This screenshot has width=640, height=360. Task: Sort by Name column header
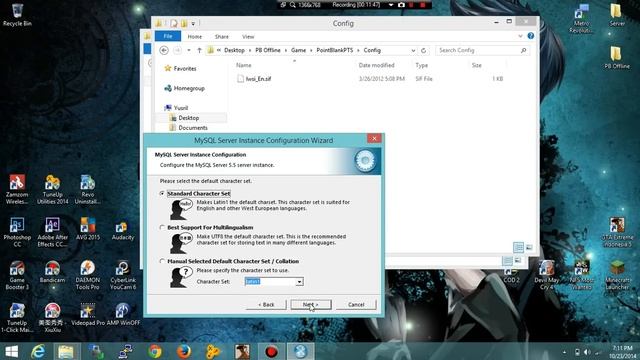[x=244, y=65]
